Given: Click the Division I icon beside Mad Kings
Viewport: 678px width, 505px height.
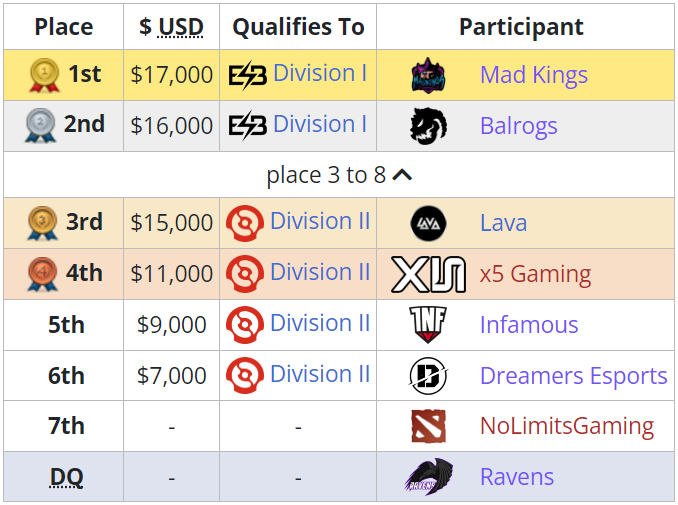Looking at the screenshot, I should point(247,75).
